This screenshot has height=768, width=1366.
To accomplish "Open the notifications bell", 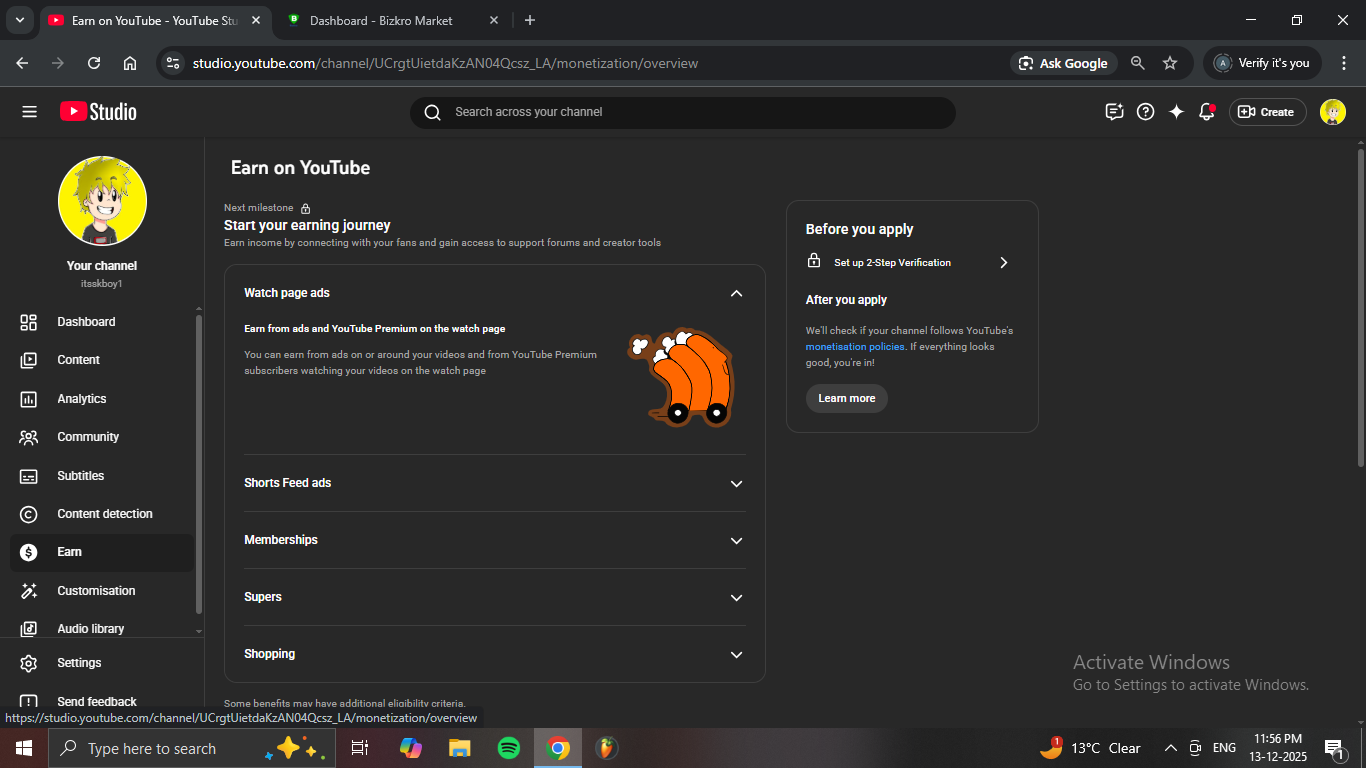I will (1207, 112).
